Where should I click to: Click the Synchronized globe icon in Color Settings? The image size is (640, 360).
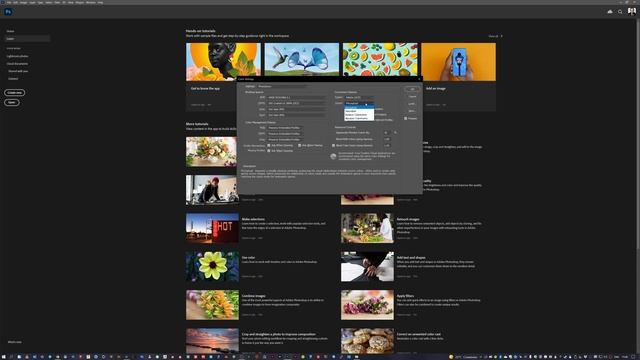click(x=333, y=156)
